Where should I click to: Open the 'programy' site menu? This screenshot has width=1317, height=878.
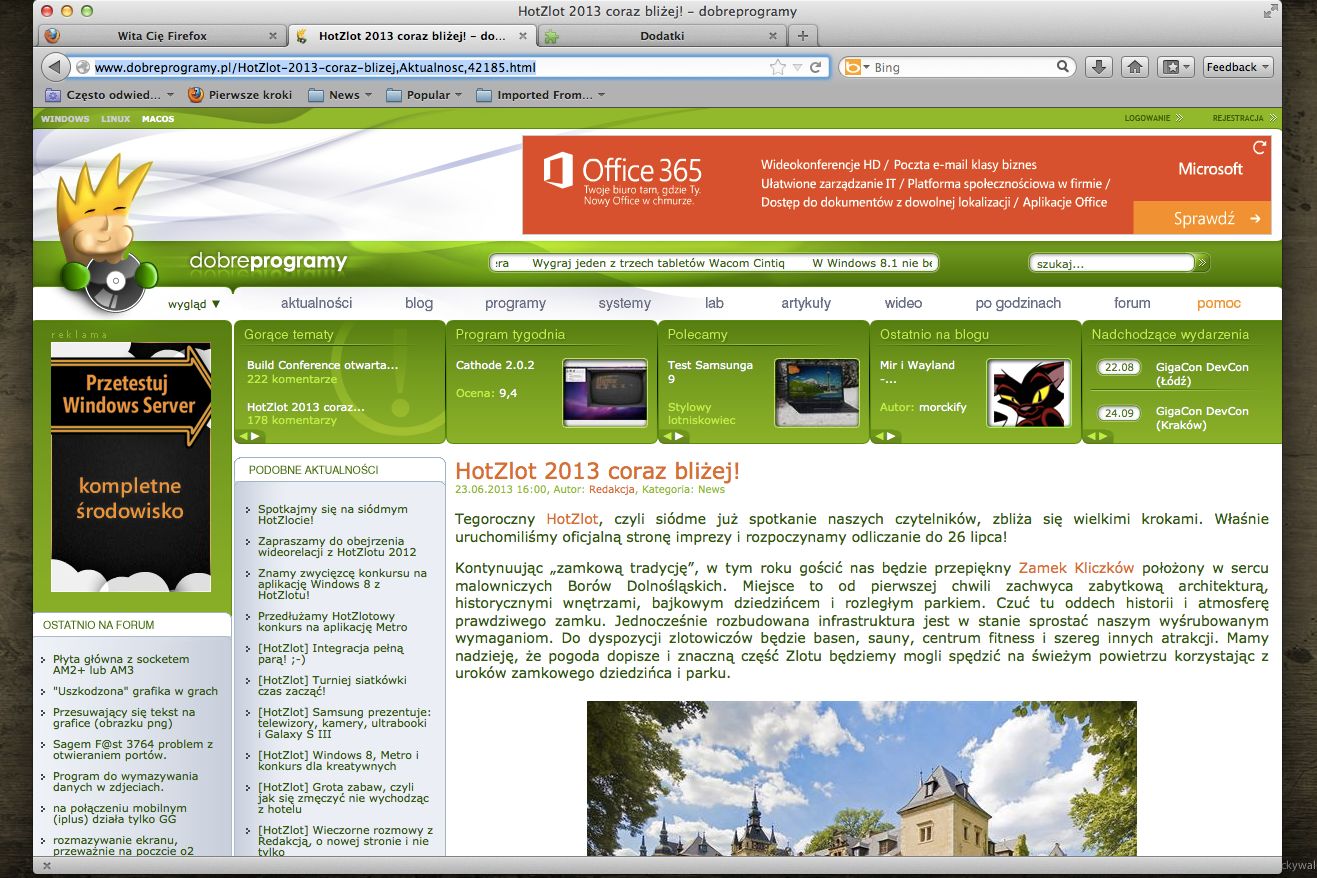point(515,303)
